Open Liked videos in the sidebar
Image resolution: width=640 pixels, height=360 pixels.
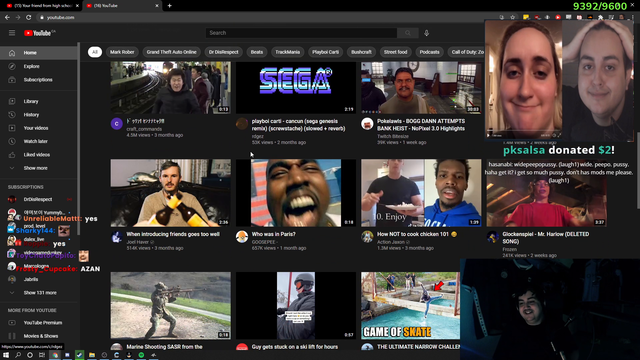39,155
